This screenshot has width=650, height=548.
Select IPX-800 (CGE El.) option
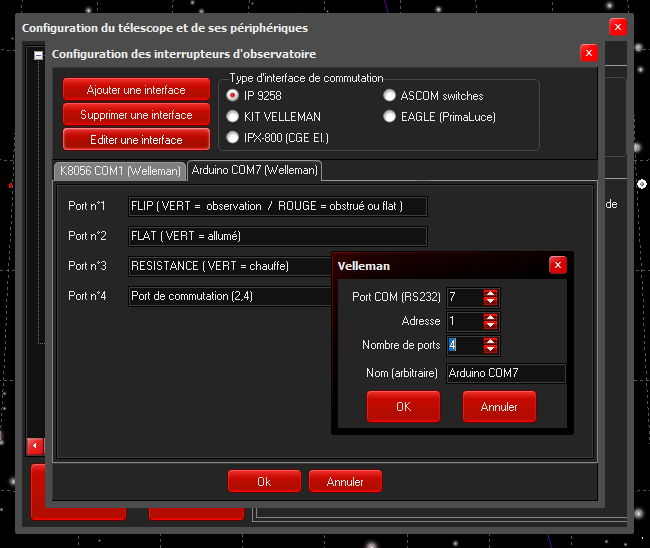coord(233,137)
